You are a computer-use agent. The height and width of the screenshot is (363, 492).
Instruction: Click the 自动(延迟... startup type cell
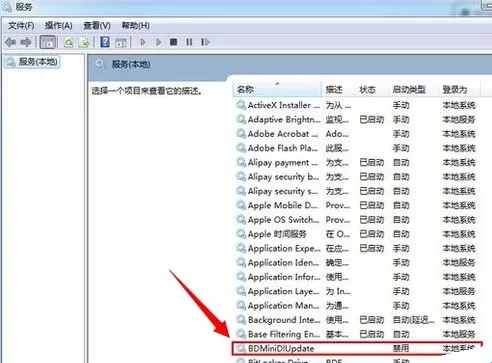[414, 320]
